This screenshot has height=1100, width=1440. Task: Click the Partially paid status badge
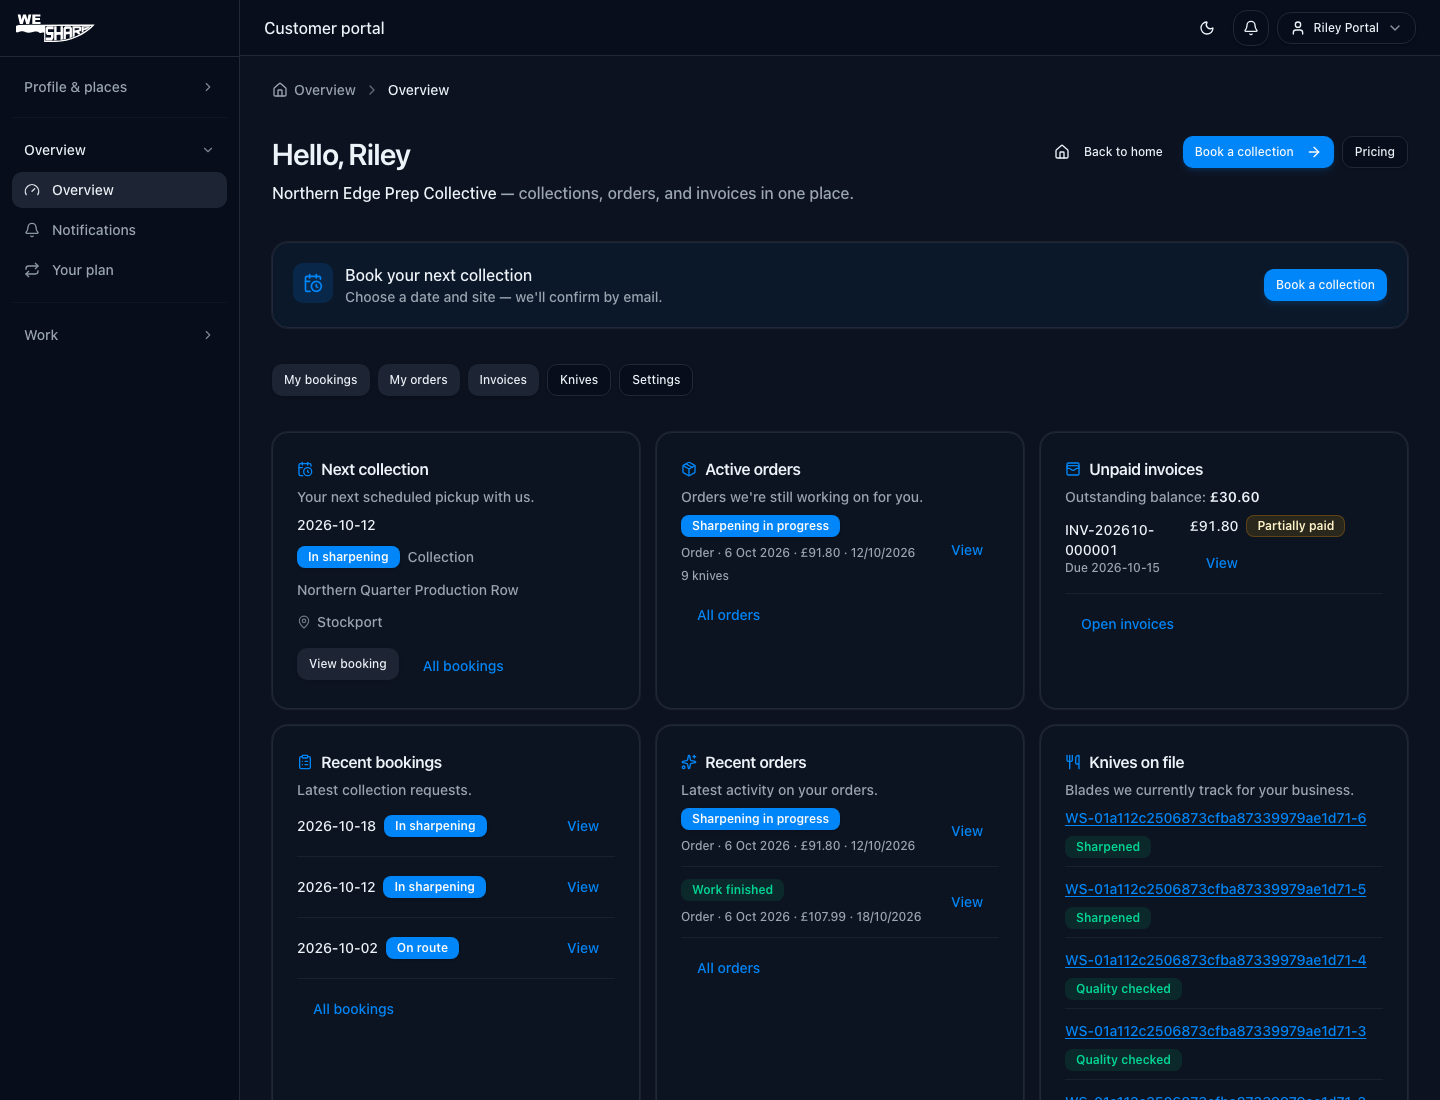click(1295, 526)
